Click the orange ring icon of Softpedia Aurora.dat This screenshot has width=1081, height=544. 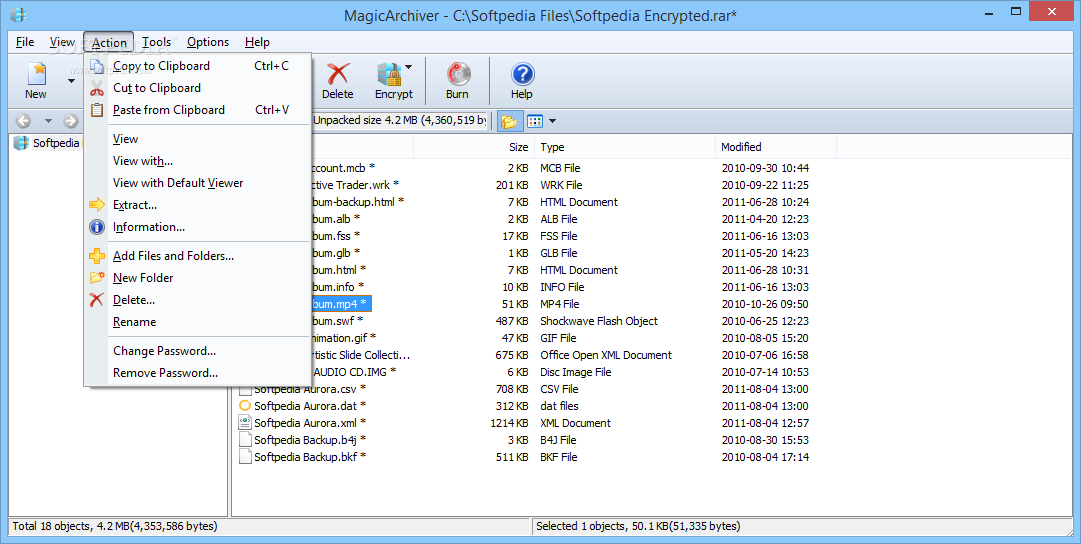pos(245,406)
